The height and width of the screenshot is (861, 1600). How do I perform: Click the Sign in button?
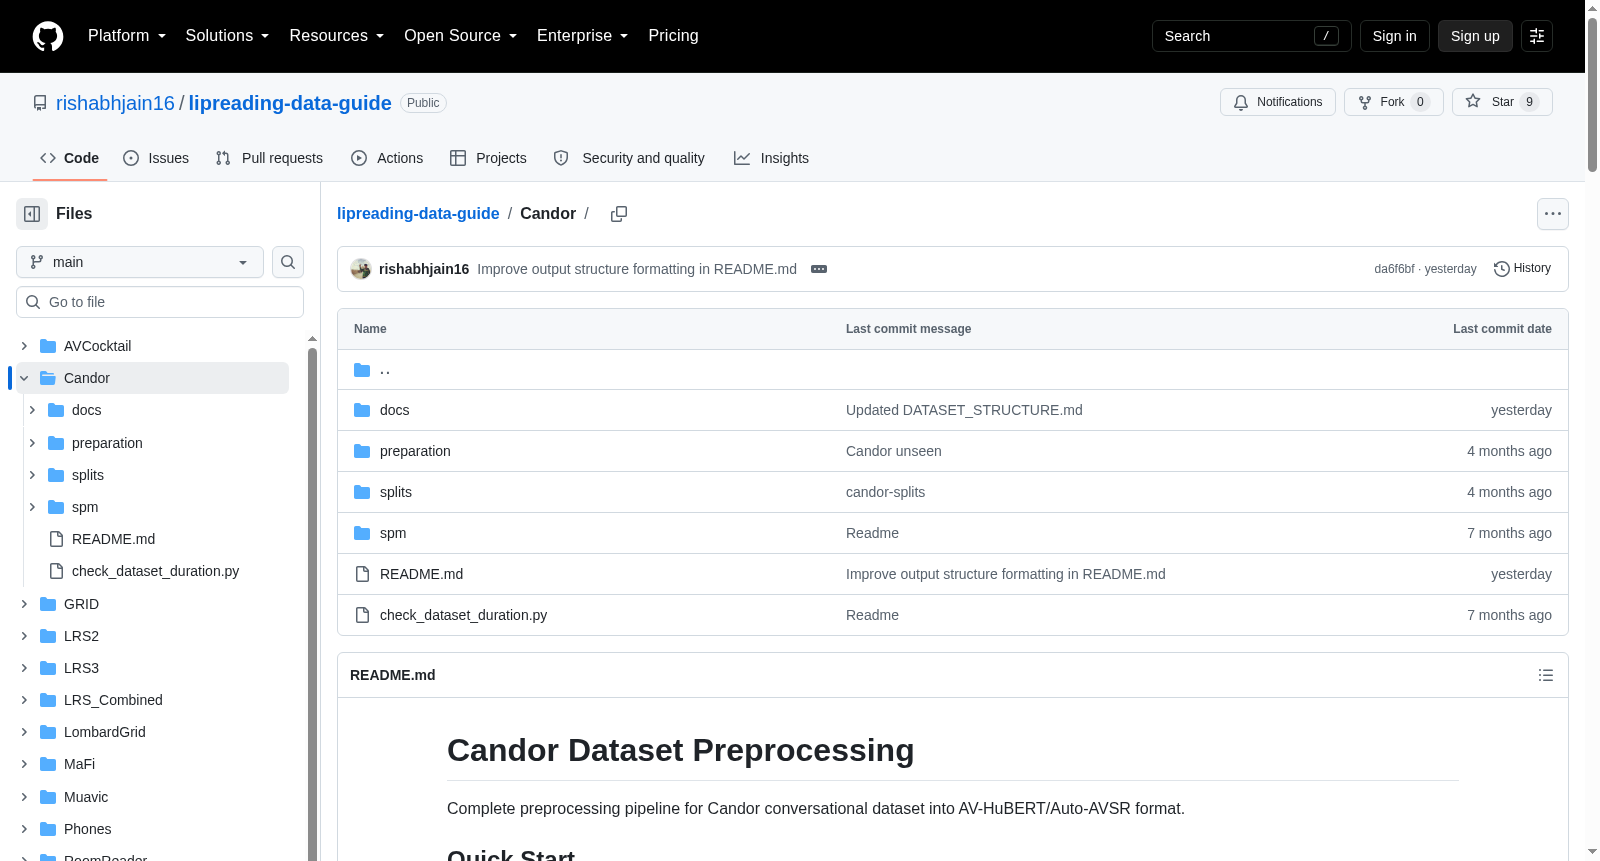click(1394, 36)
